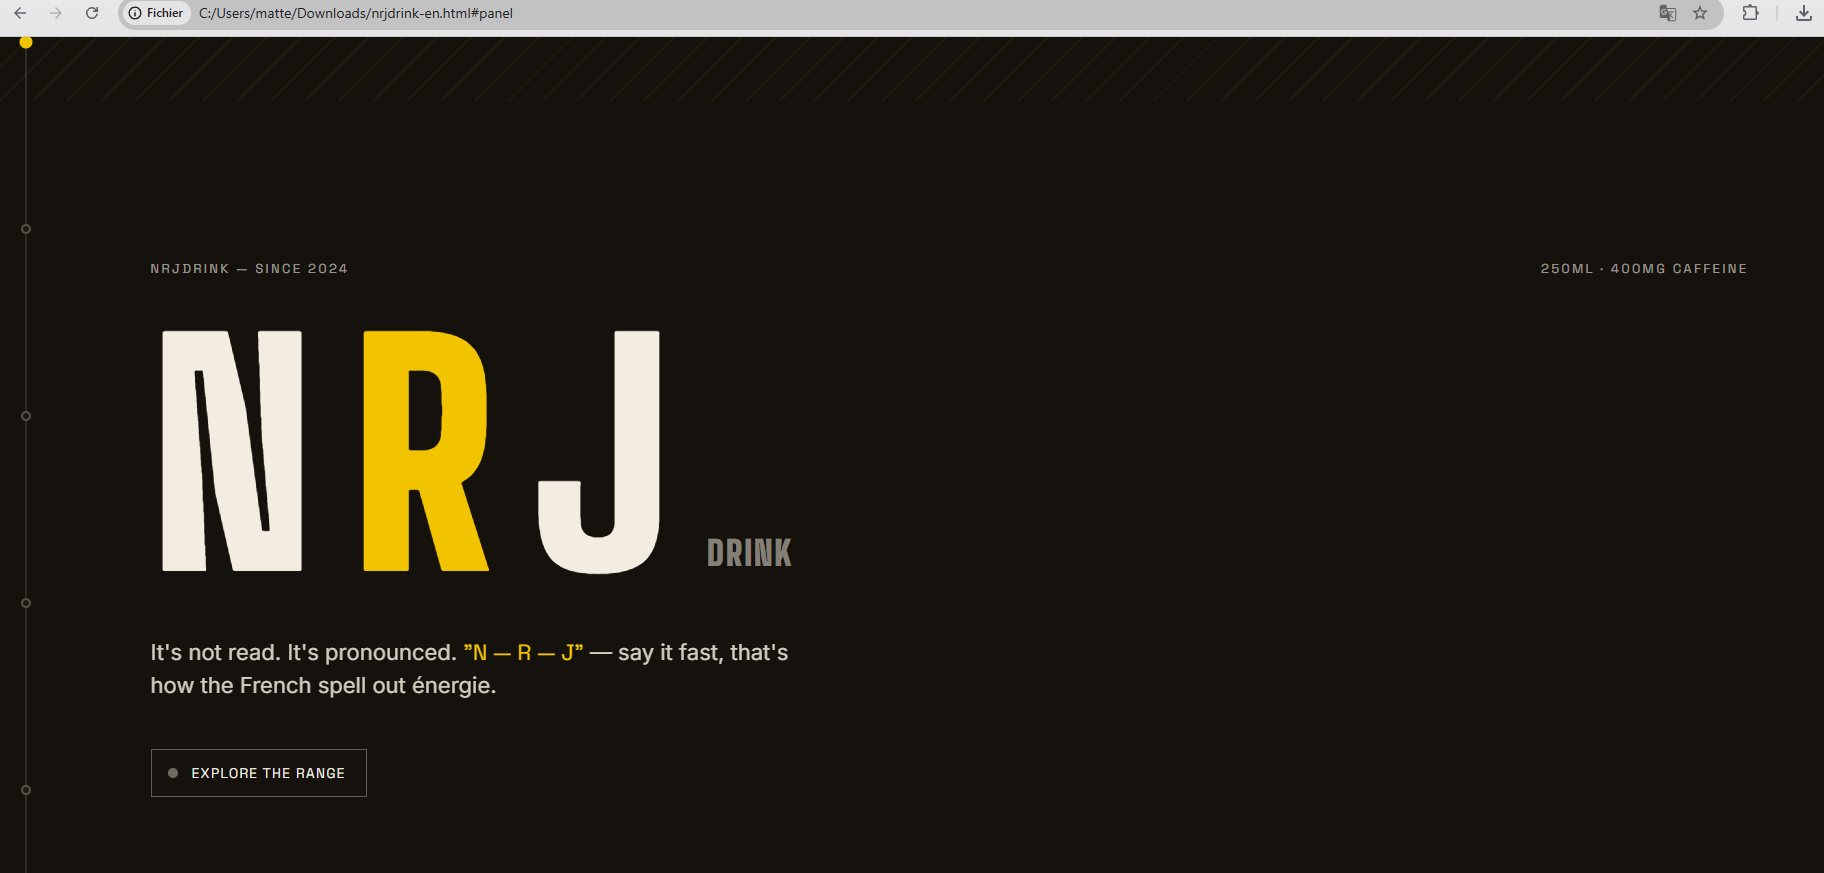
Task: Click the large white J letter
Action: click(x=599, y=452)
